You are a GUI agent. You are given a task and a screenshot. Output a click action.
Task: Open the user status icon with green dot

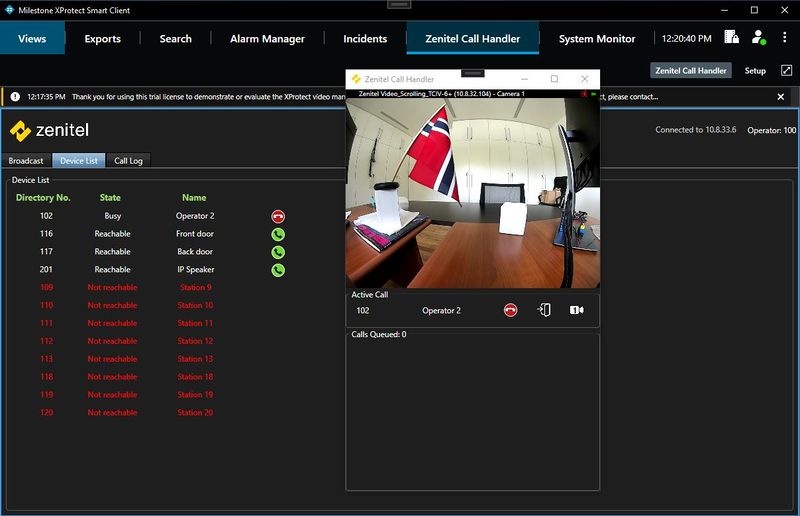tap(758, 38)
